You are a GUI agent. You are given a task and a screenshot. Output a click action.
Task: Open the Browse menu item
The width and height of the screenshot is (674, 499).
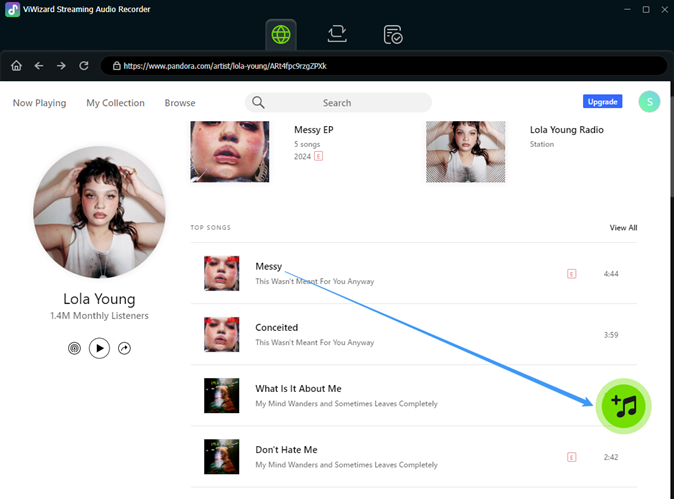[x=180, y=103]
